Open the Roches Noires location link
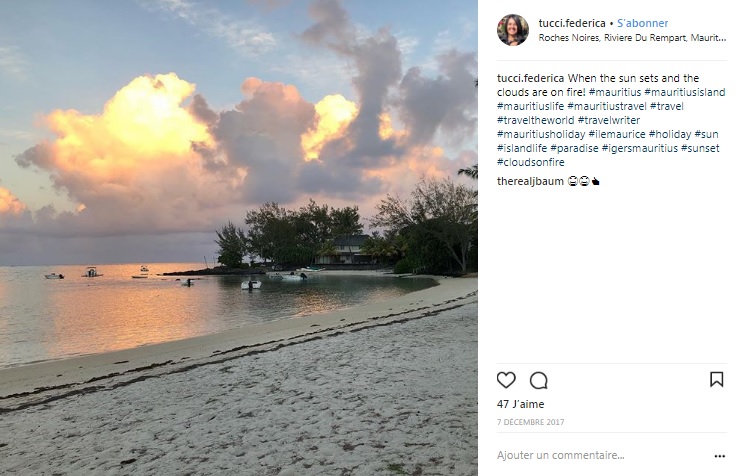Screen dimensions: 744x476 (617, 38)
